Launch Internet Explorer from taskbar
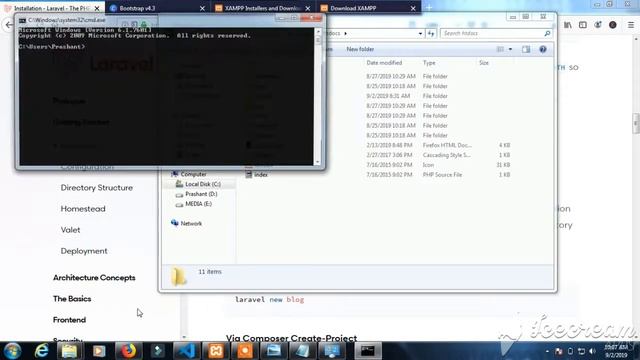 point(41,351)
